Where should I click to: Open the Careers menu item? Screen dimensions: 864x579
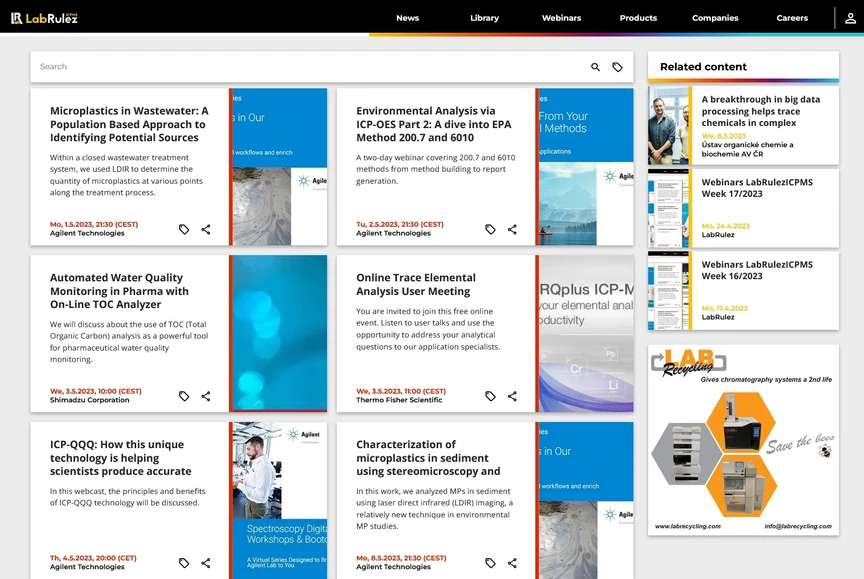[x=792, y=18]
